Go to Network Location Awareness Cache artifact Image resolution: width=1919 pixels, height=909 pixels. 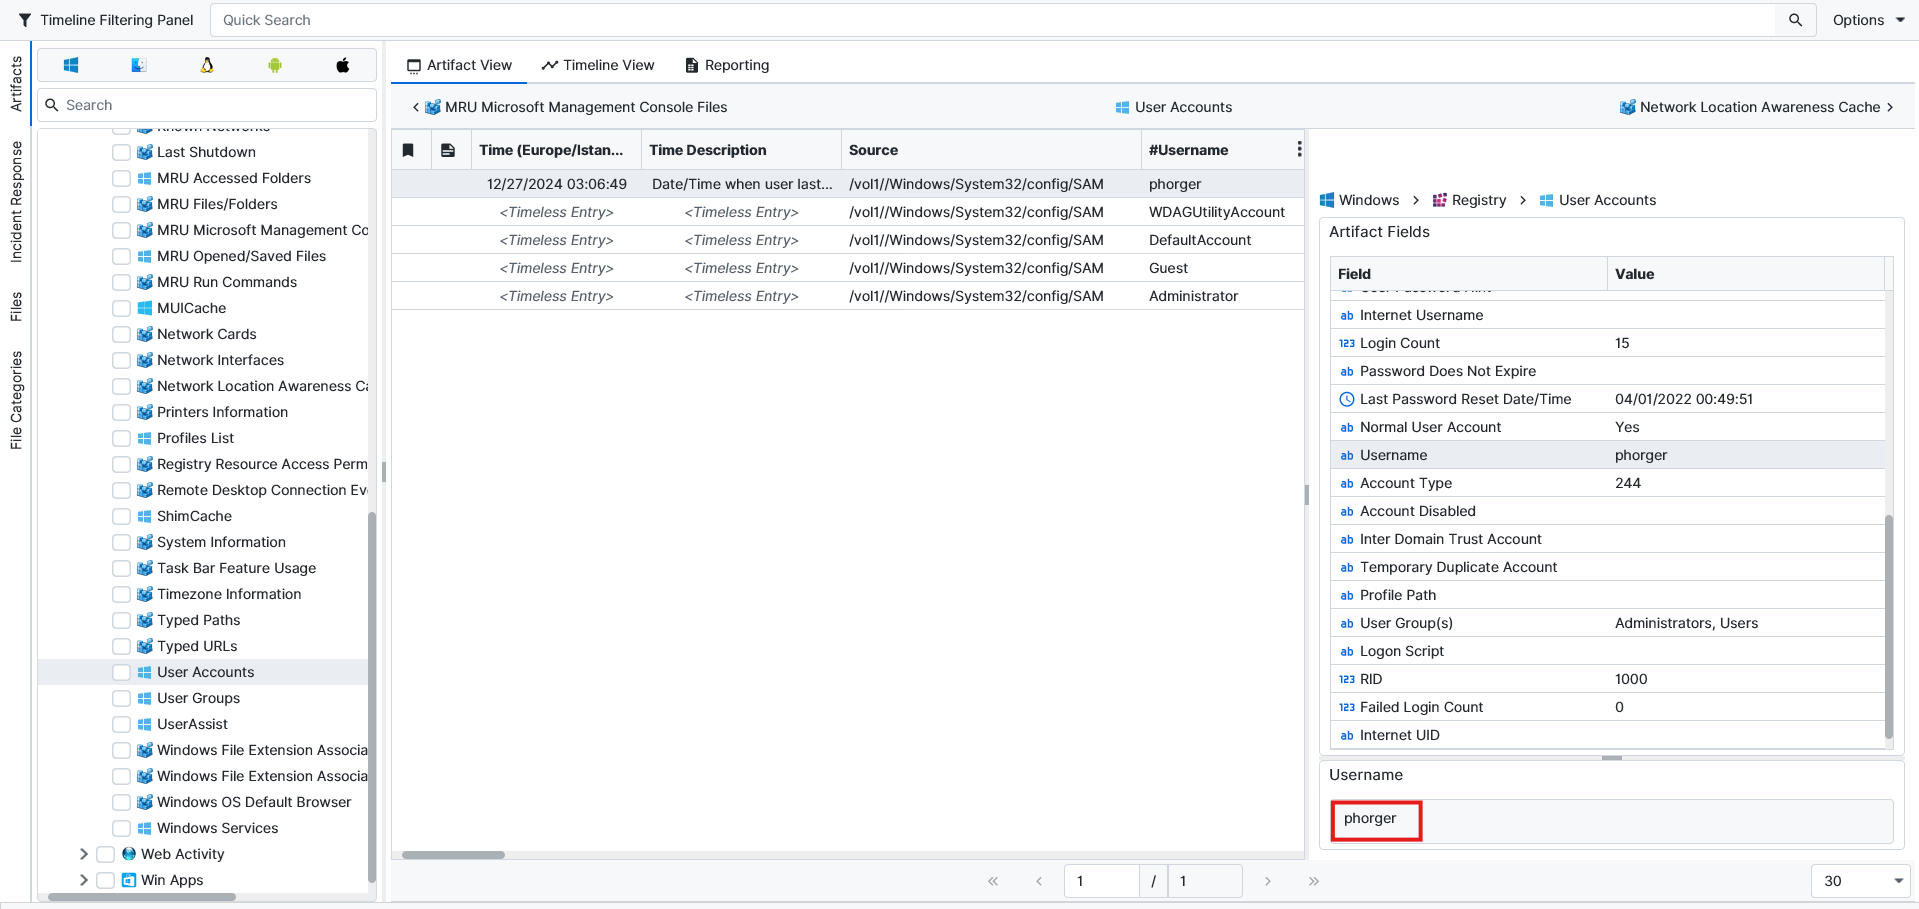1757,107
